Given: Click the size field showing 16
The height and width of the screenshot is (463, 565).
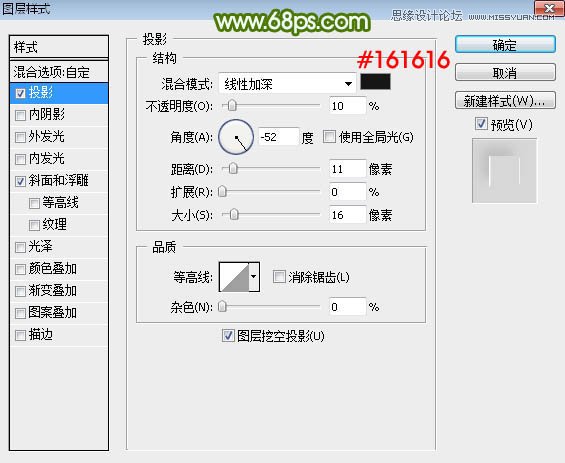Looking at the screenshot, I should click(347, 215).
